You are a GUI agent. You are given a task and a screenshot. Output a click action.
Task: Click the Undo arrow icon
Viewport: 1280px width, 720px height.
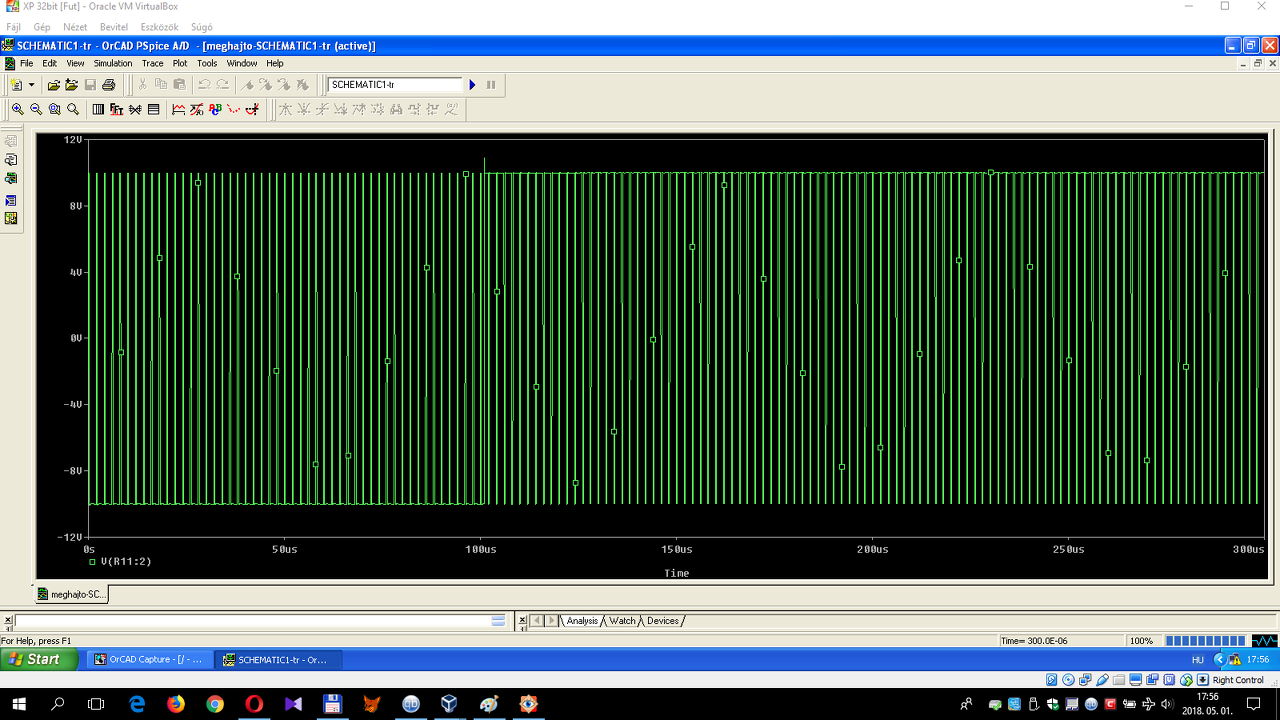pos(204,85)
